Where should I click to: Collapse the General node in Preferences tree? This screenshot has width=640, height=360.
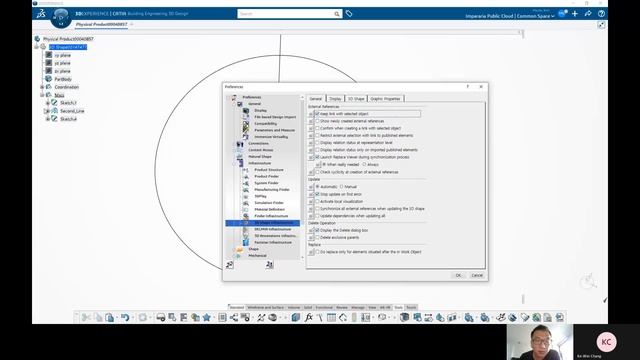pyautogui.click(x=234, y=104)
